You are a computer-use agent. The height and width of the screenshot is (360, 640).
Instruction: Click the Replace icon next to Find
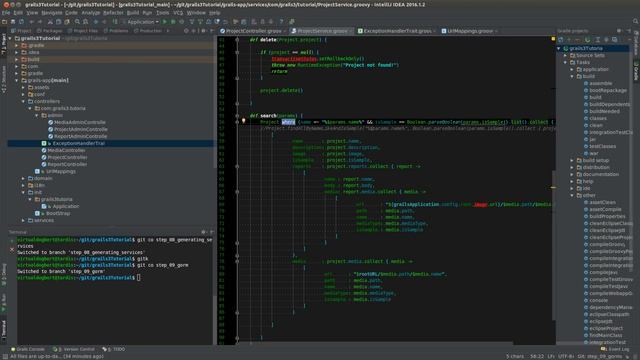85,22
